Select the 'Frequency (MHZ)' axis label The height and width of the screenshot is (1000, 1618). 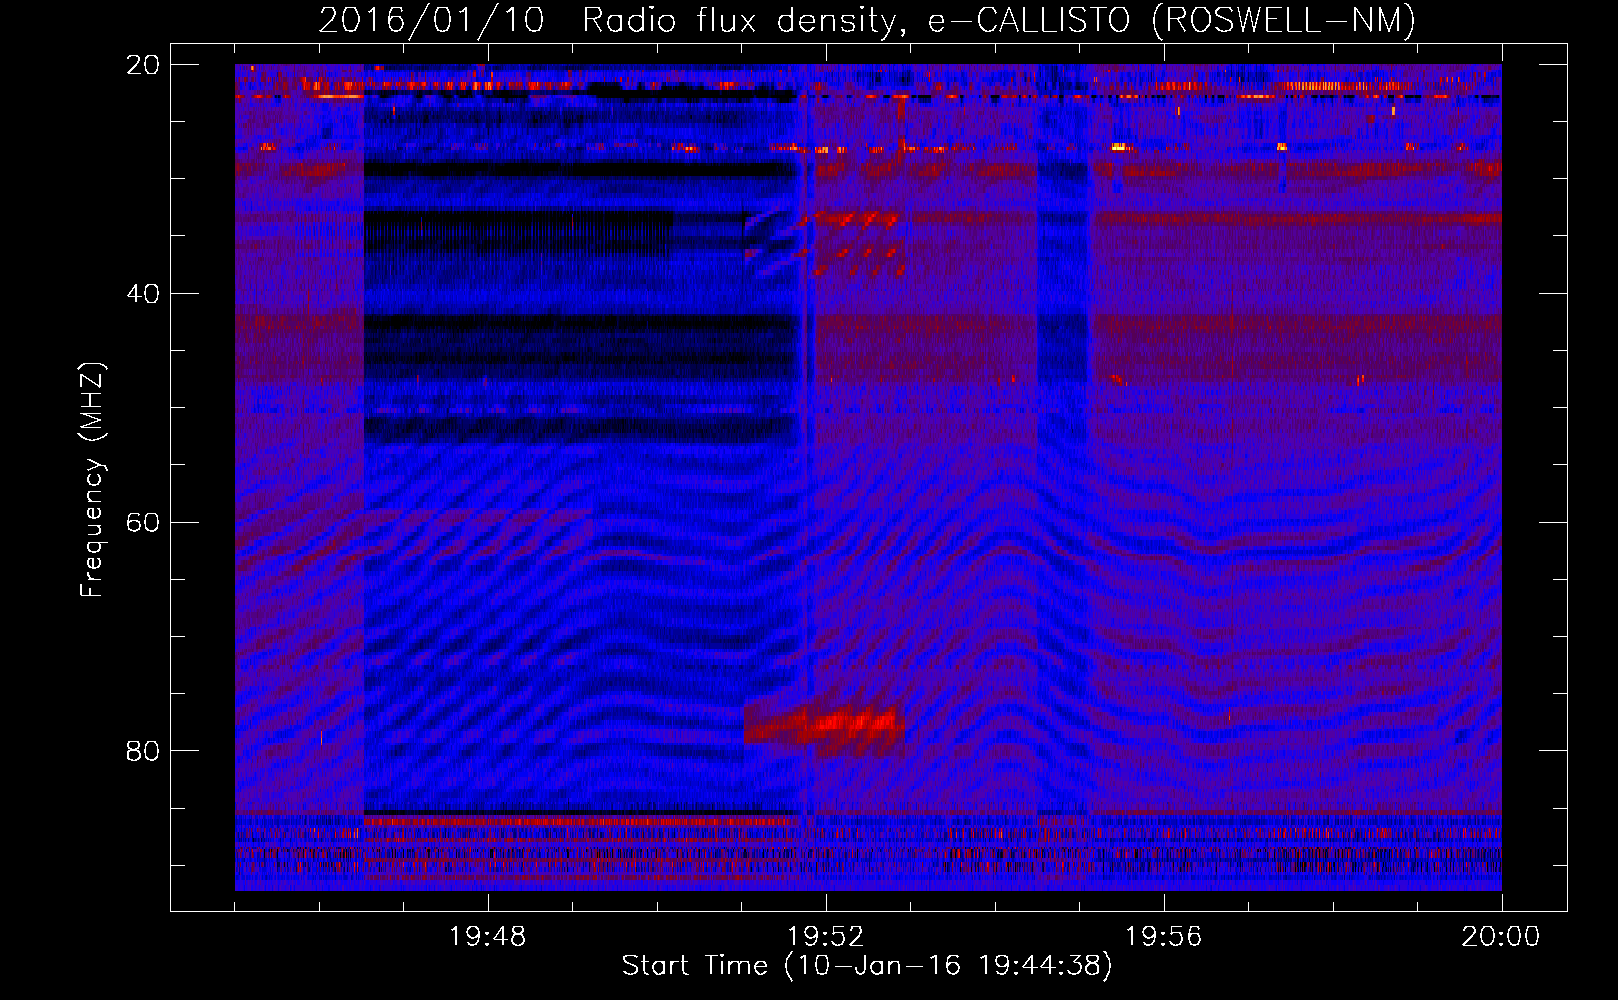[92, 480]
